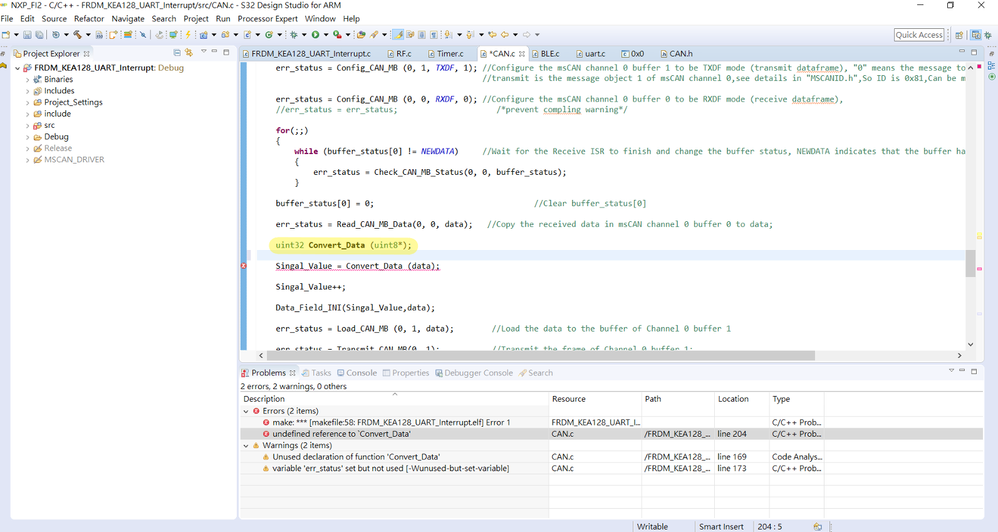Image resolution: width=998 pixels, height=532 pixels.
Task: Open the Refactor menu
Action: click(88, 18)
